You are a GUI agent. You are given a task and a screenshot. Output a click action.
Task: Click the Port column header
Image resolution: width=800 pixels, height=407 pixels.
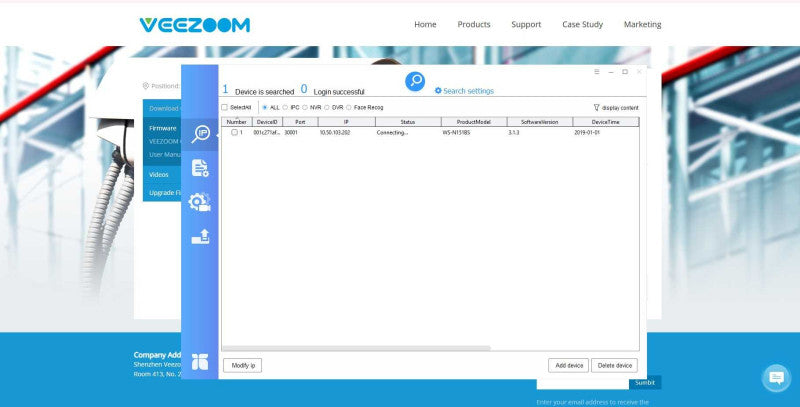[x=301, y=122]
